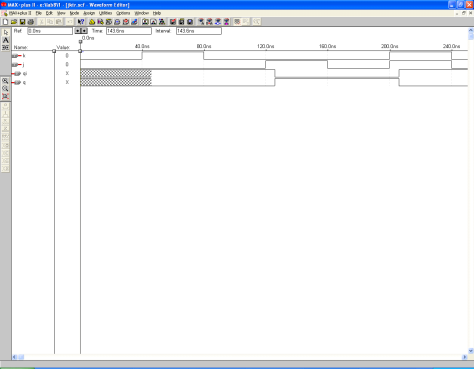474x369 pixels.
Task: Click the left arrow beside the Ref field
Action: coord(78,31)
